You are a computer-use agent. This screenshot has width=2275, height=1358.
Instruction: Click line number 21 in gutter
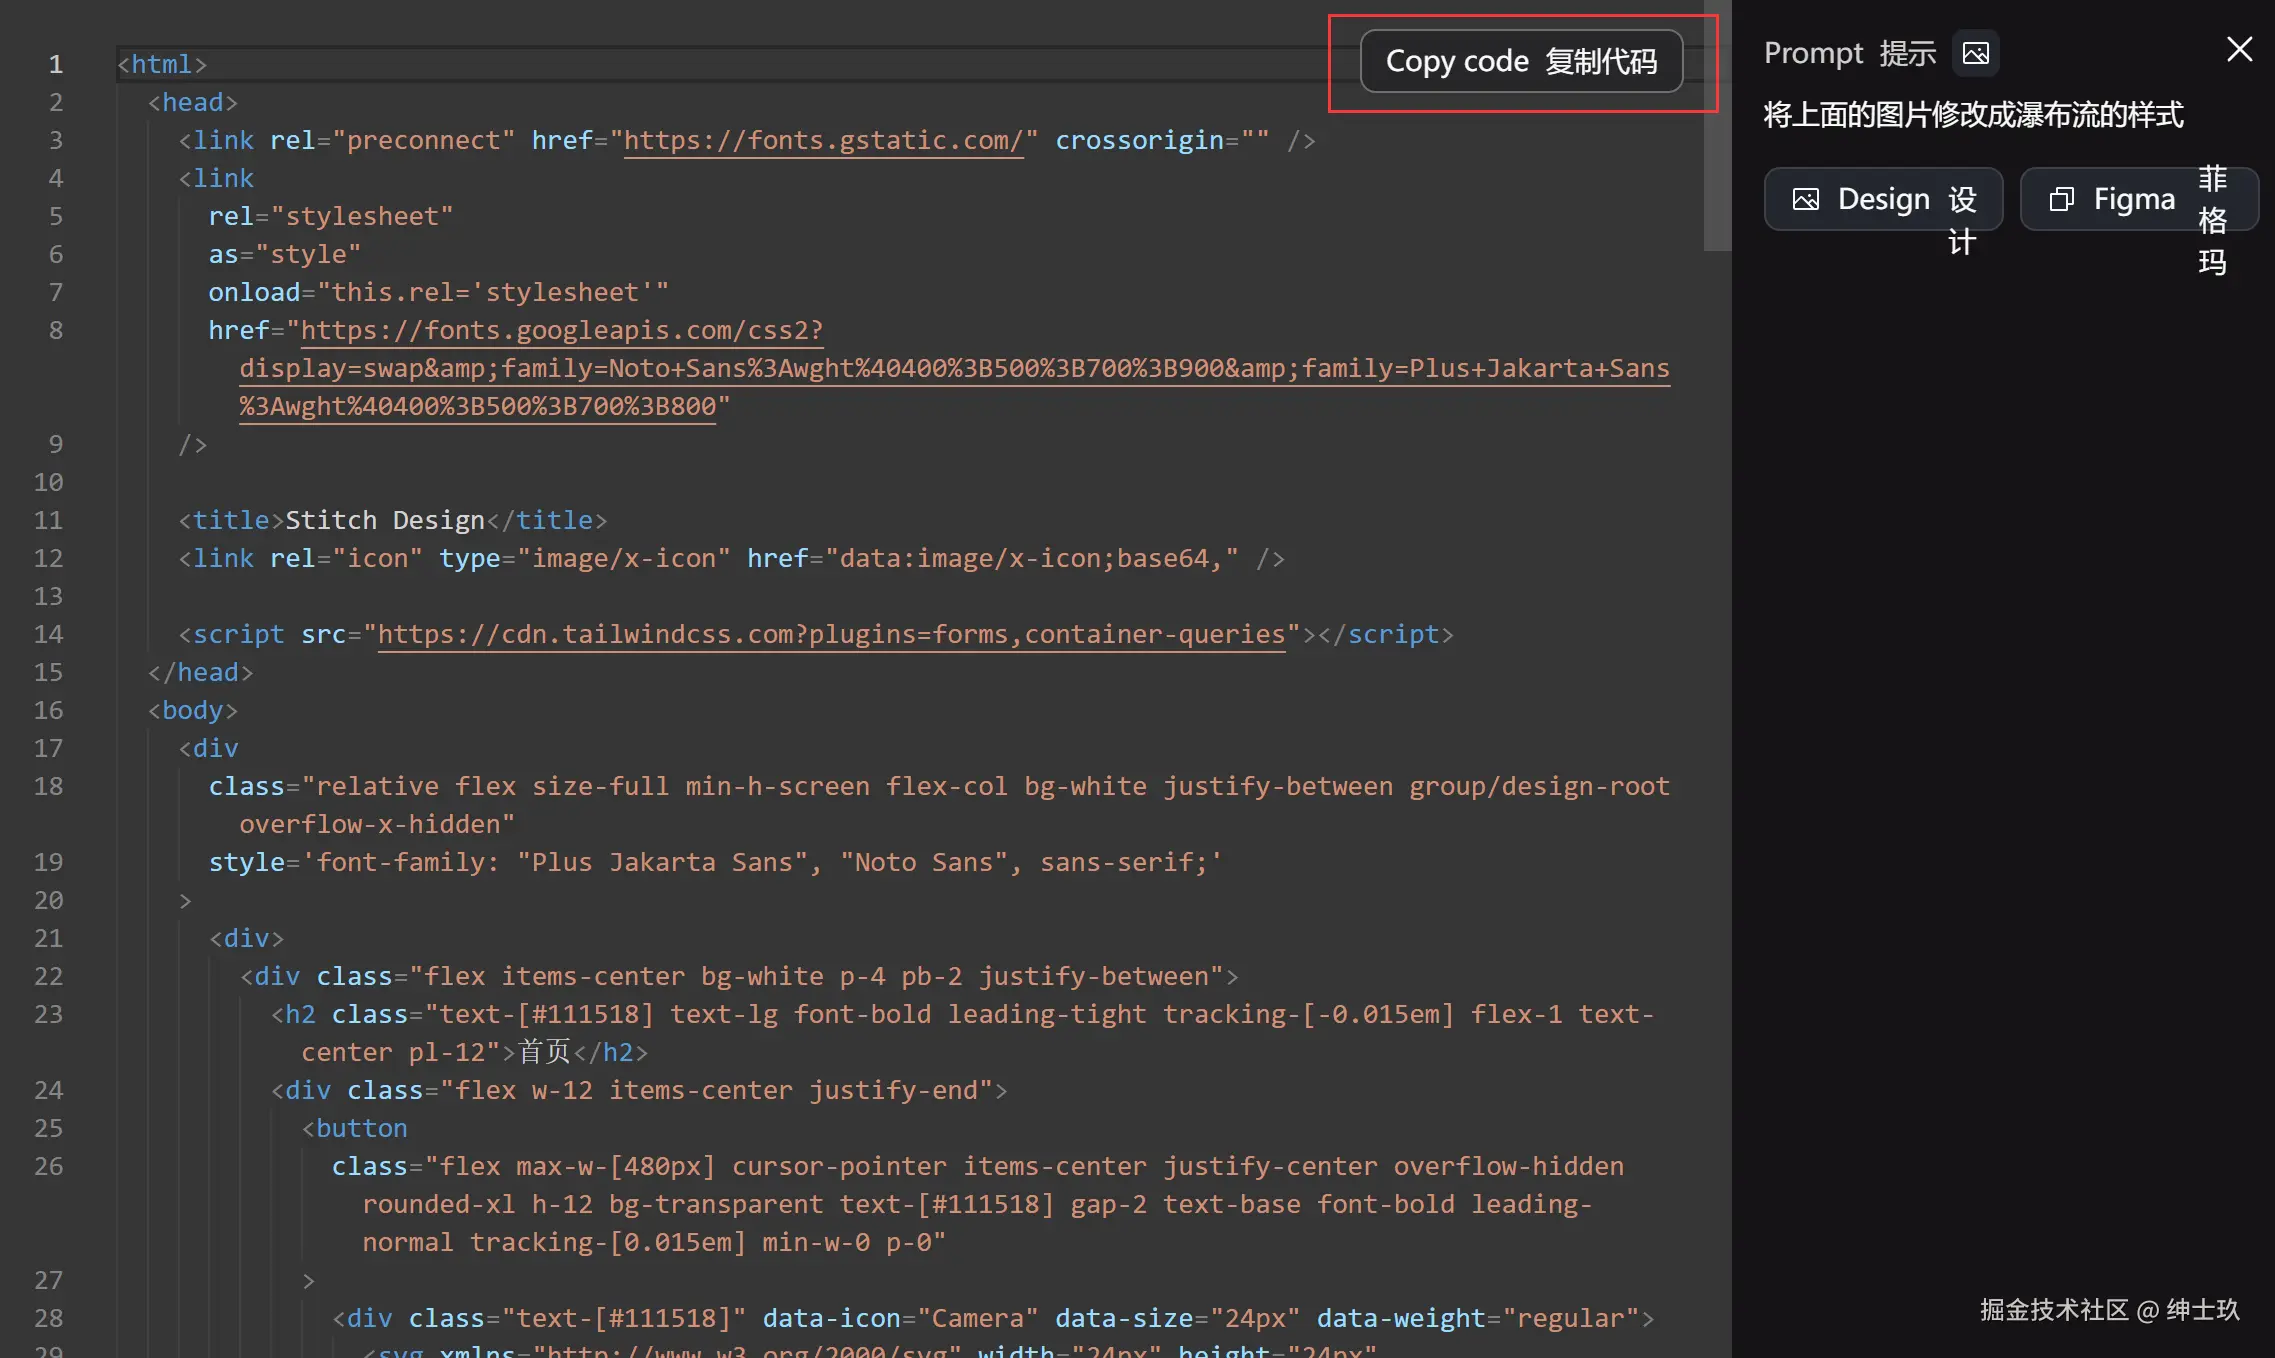pos(49,938)
